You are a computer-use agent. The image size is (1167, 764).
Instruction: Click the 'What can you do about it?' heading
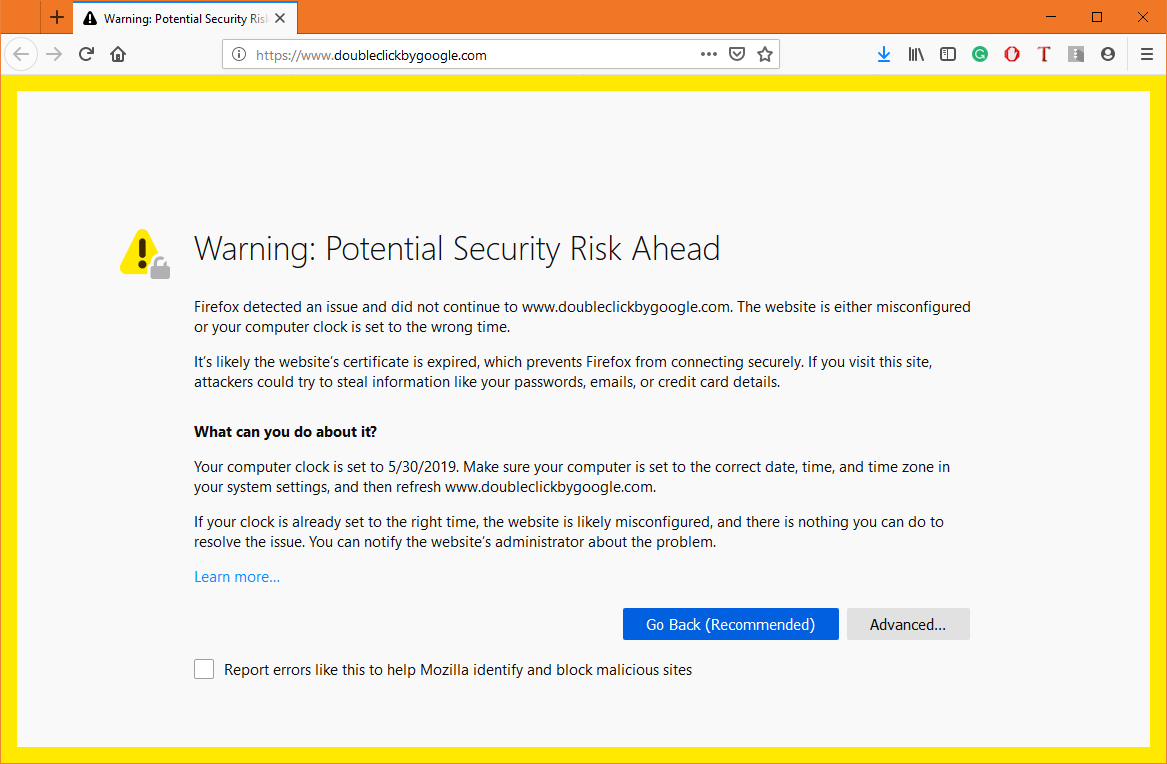285,431
